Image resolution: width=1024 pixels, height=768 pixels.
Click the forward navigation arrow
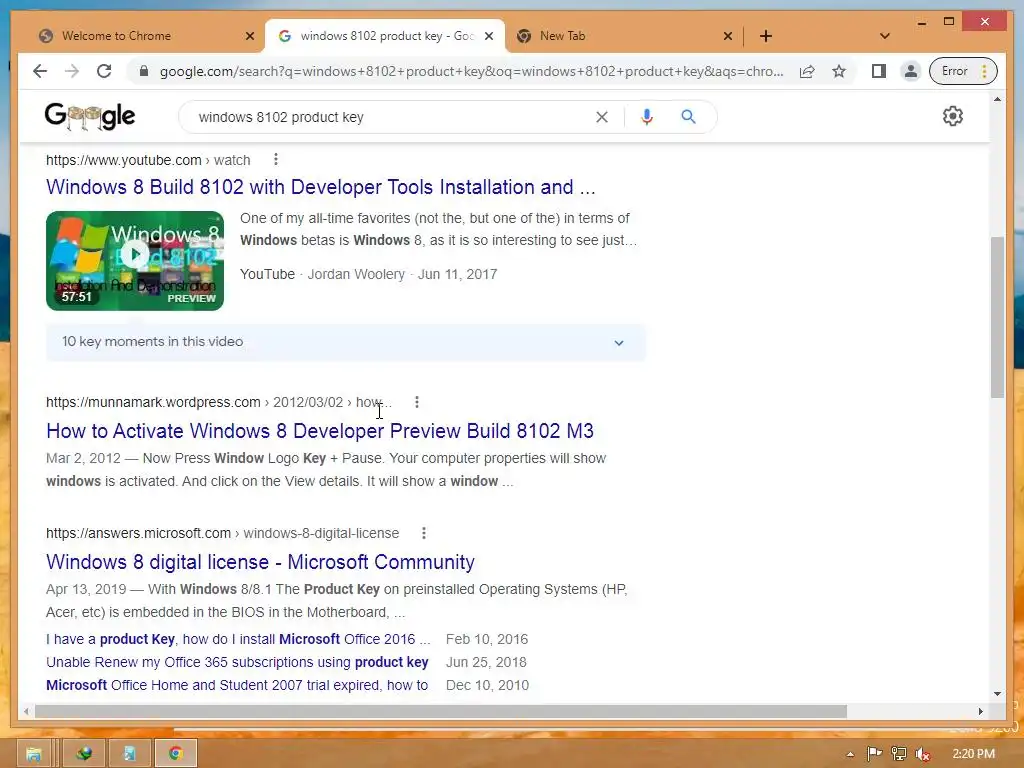72,71
